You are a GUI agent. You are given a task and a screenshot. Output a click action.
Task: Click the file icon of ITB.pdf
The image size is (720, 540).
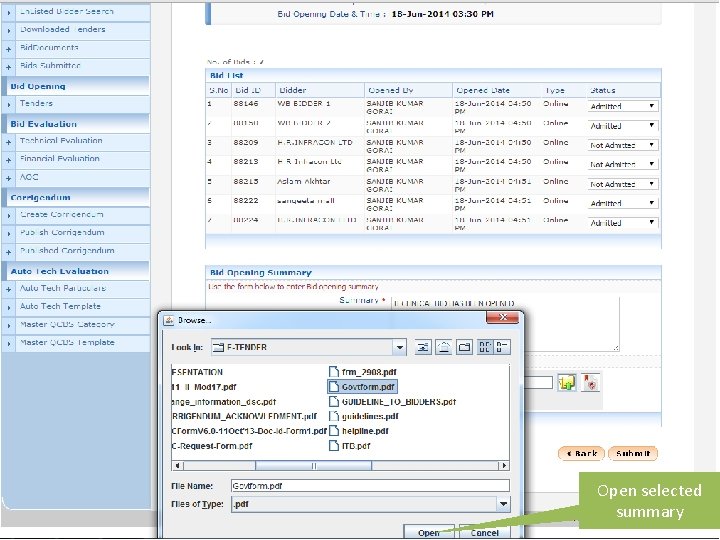pos(334,445)
